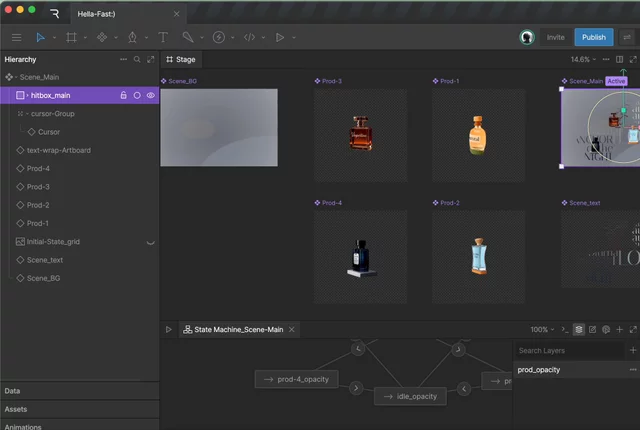Select the idle_opacity state node
Viewport: 640px width, 430px height.
(x=410, y=397)
